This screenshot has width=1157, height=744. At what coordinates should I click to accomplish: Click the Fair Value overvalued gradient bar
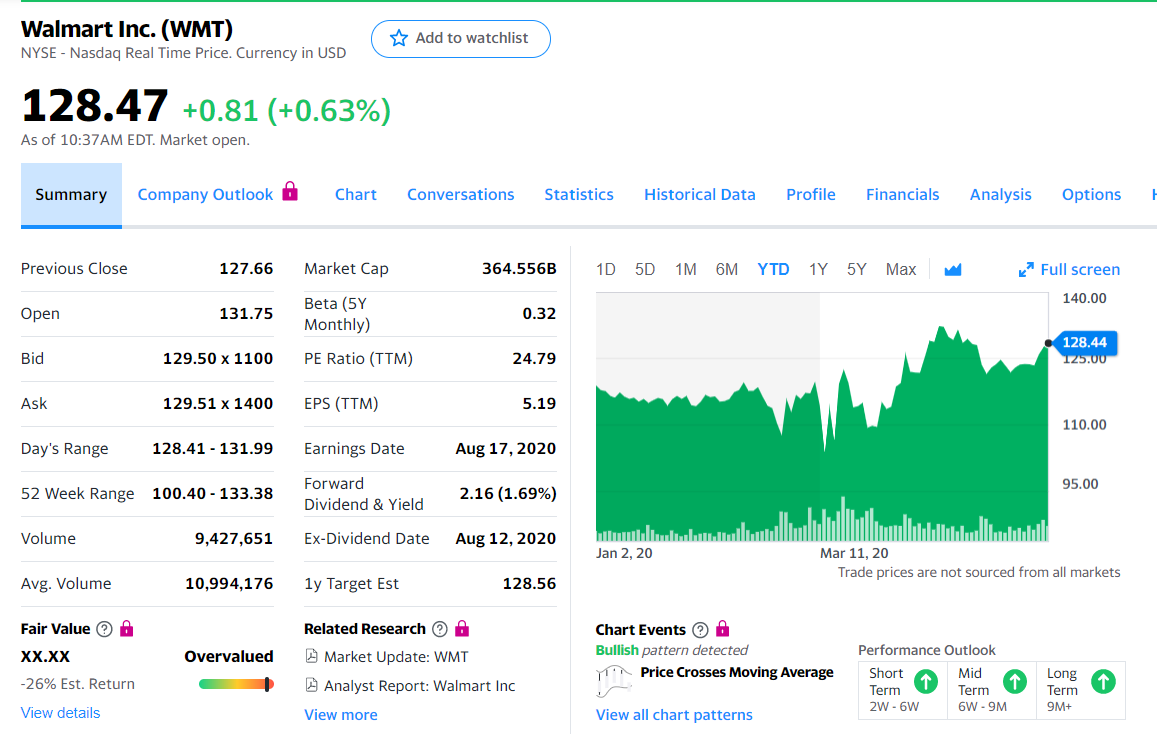[236, 684]
